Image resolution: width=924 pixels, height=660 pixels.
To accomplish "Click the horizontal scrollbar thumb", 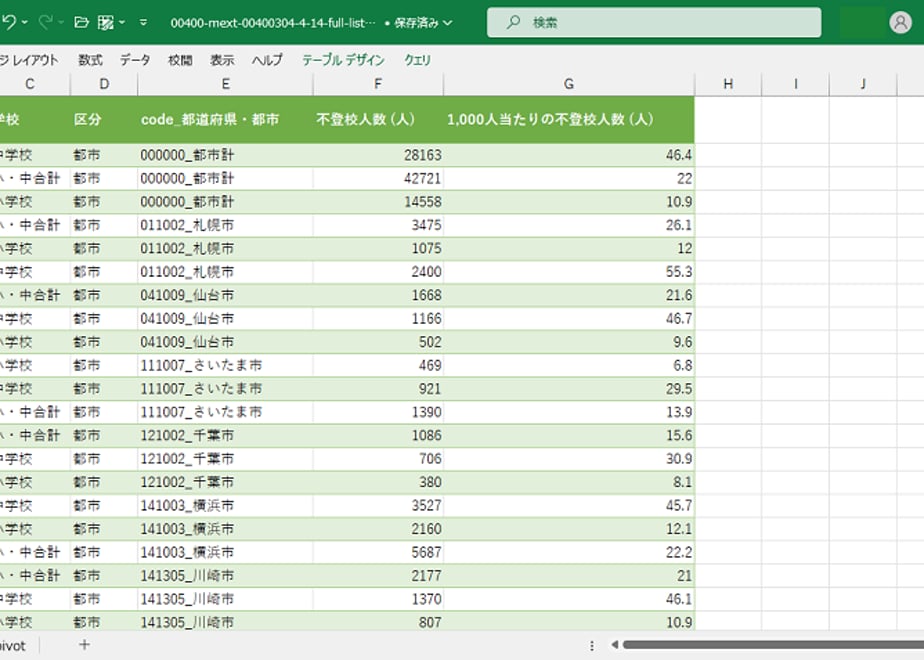I will 773,645.
